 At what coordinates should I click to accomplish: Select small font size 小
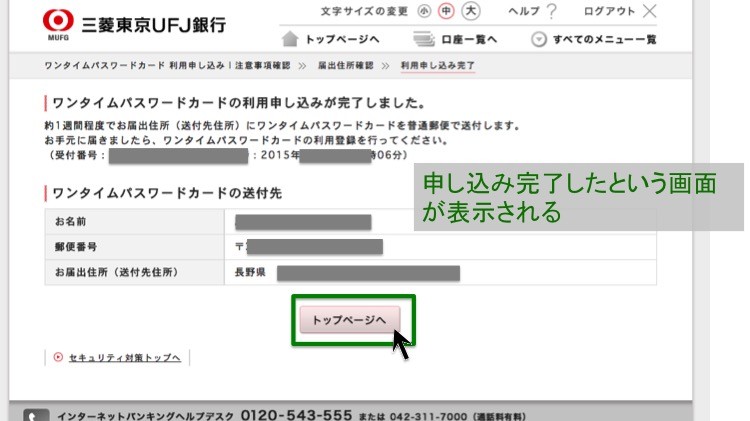click(x=424, y=11)
